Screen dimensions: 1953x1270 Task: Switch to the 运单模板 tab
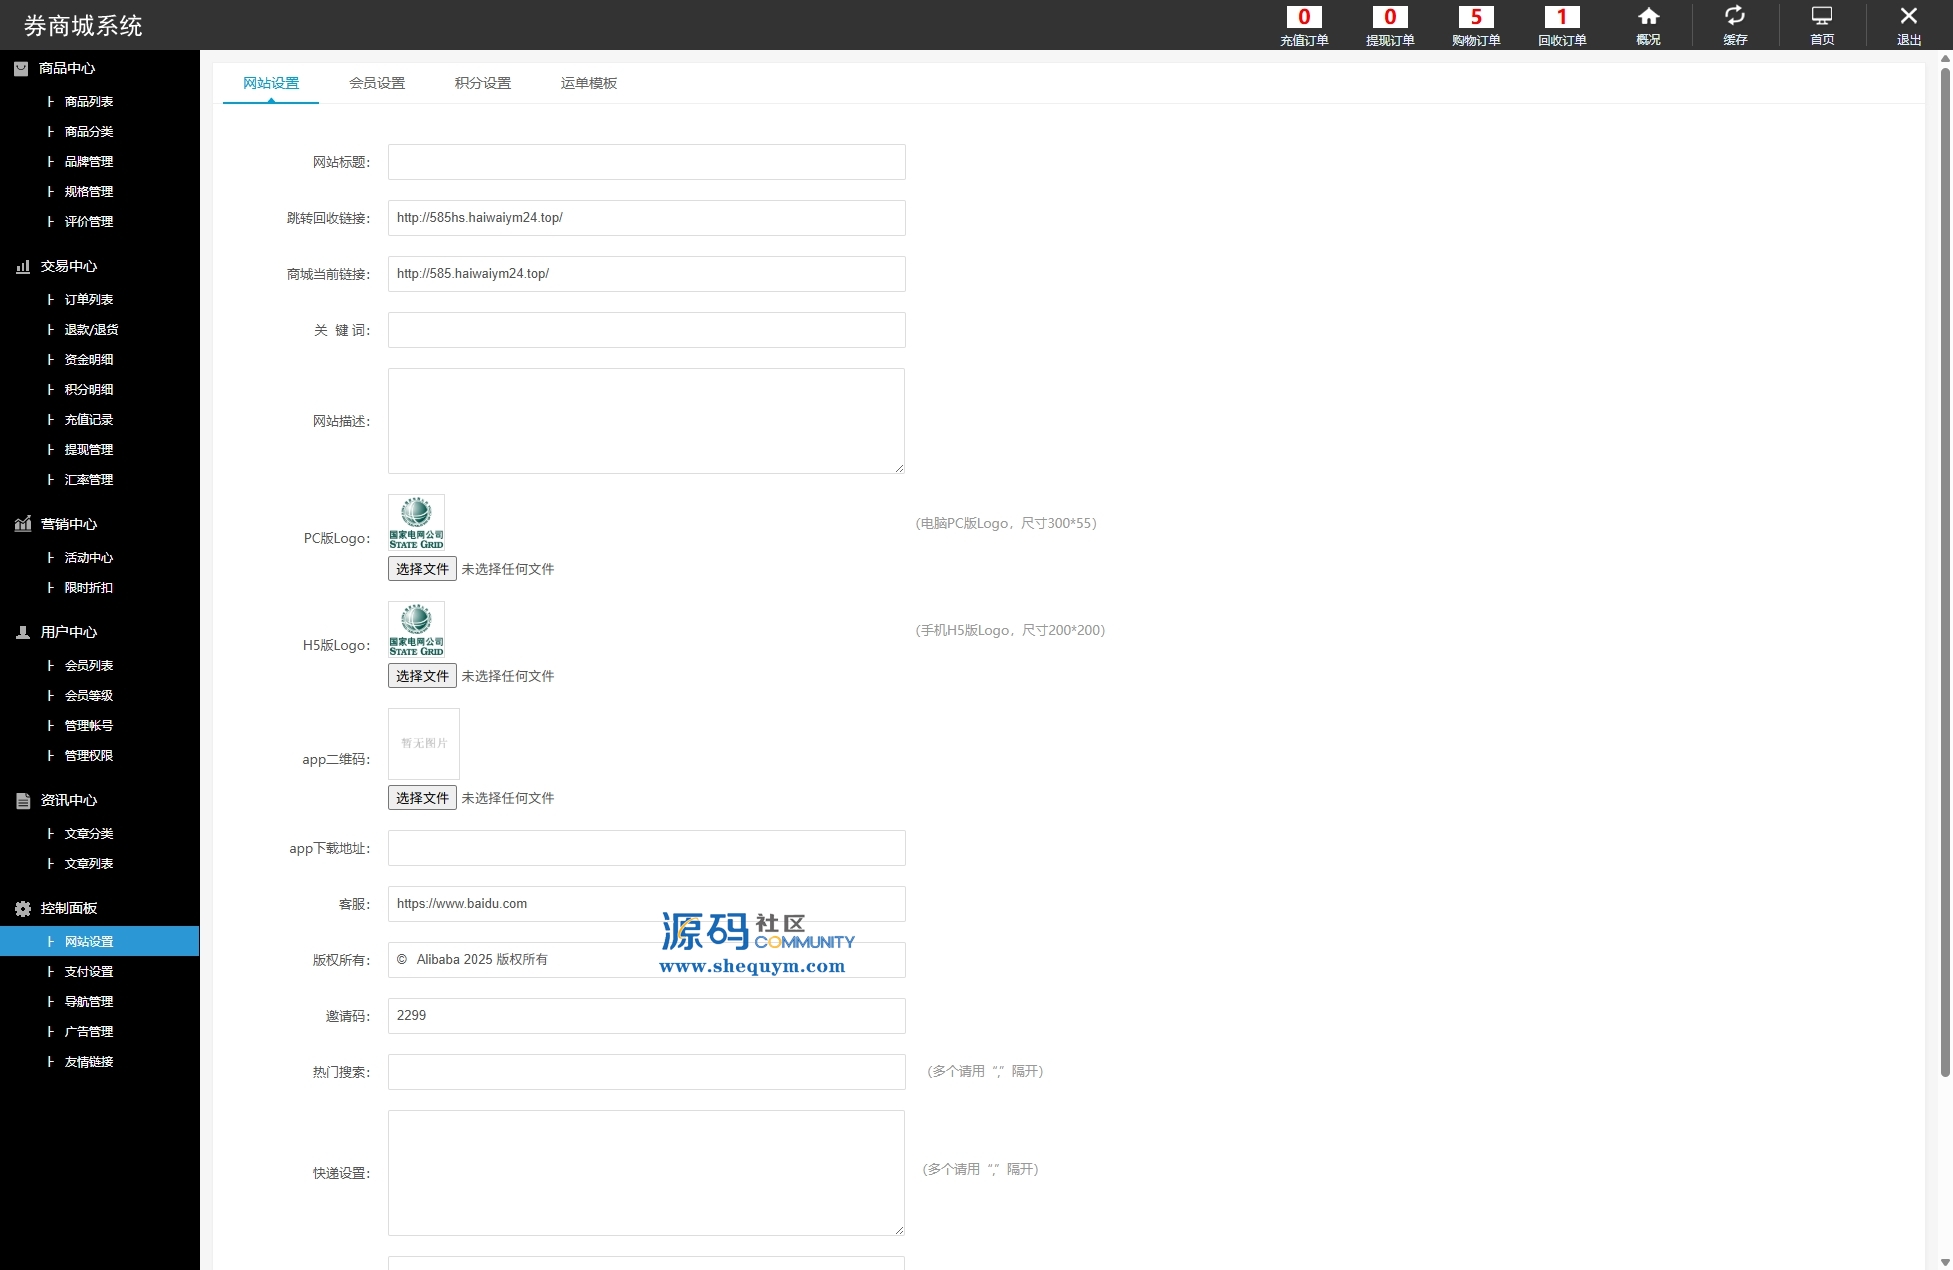click(589, 83)
